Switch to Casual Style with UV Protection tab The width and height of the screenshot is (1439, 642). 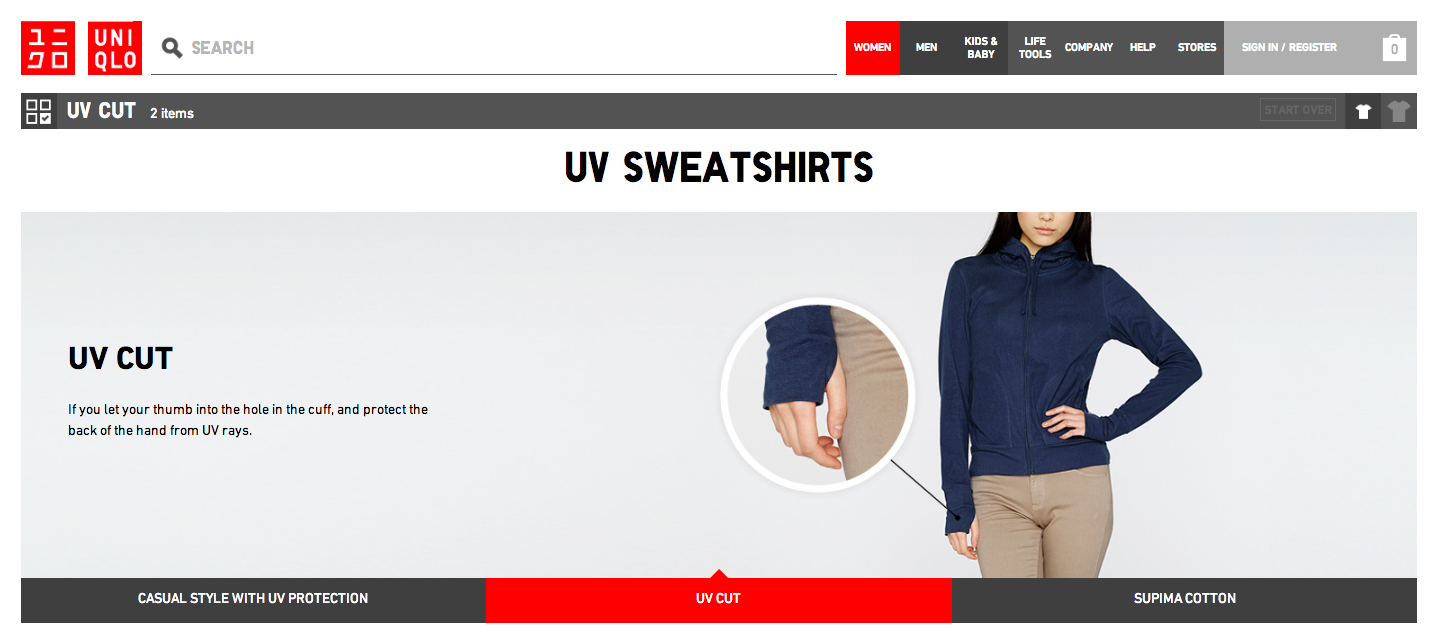point(253,599)
